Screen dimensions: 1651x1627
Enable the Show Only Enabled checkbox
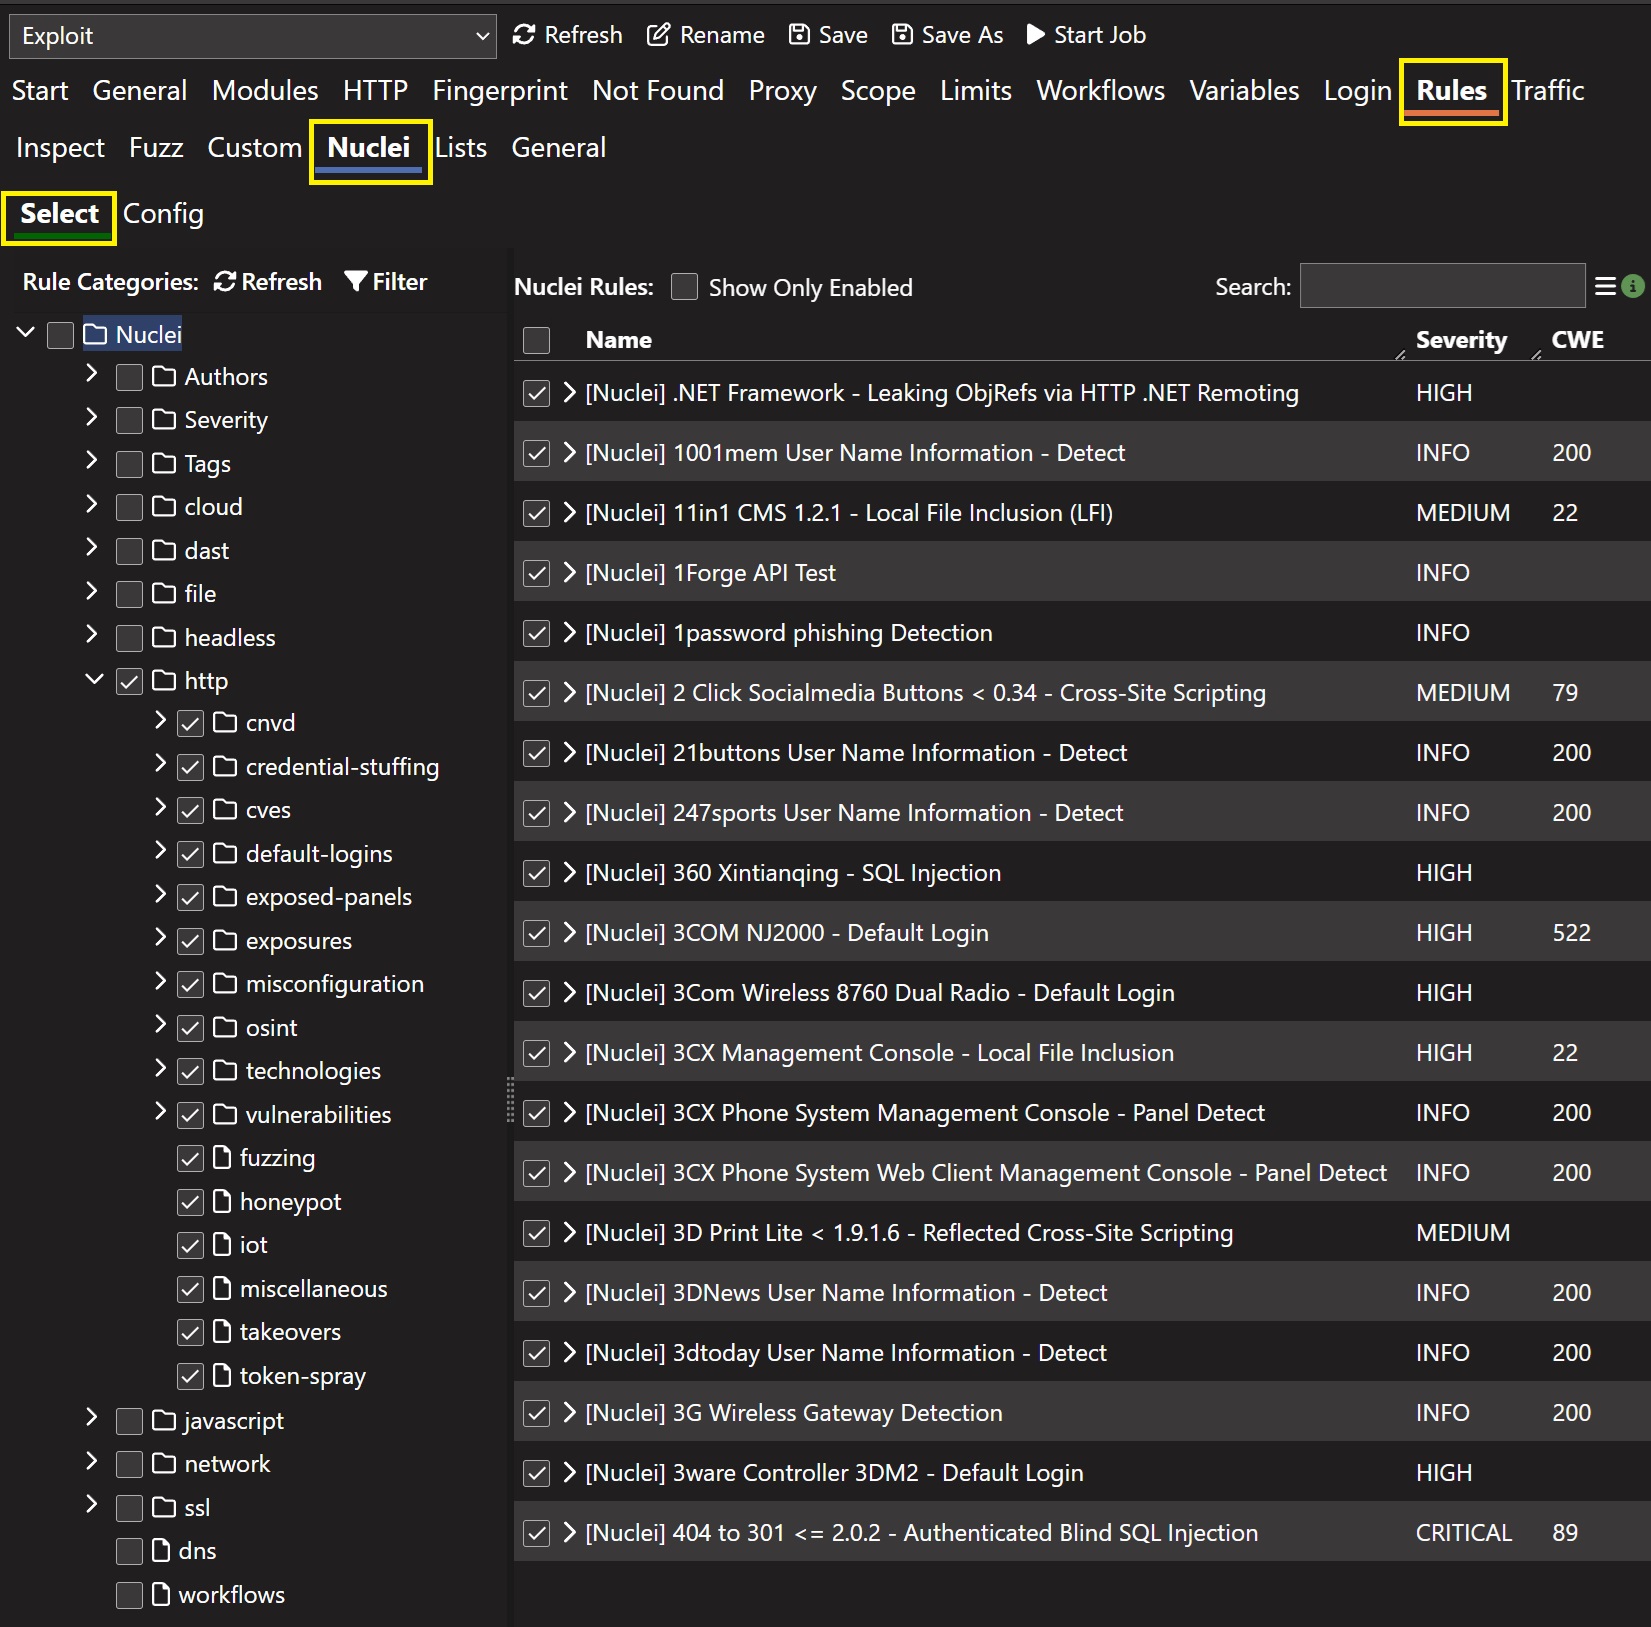pos(684,287)
